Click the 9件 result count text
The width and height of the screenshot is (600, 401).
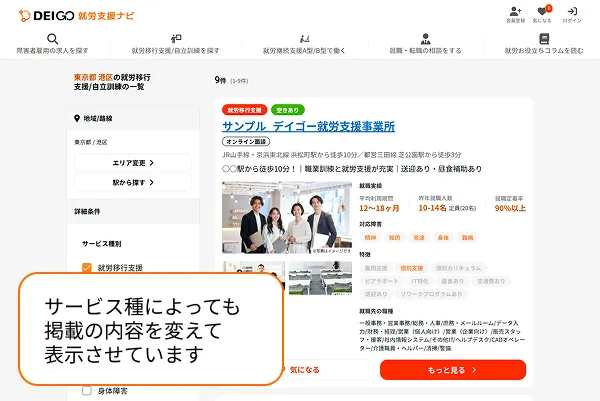click(220, 80)
